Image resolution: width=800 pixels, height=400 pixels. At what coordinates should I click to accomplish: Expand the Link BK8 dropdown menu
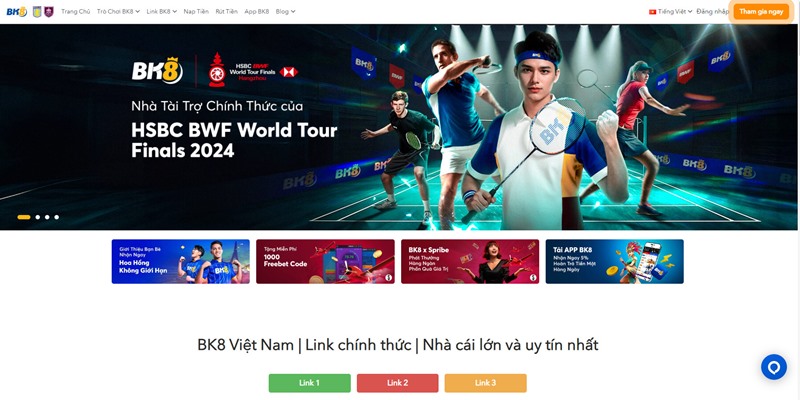click(x=161, y=11)
